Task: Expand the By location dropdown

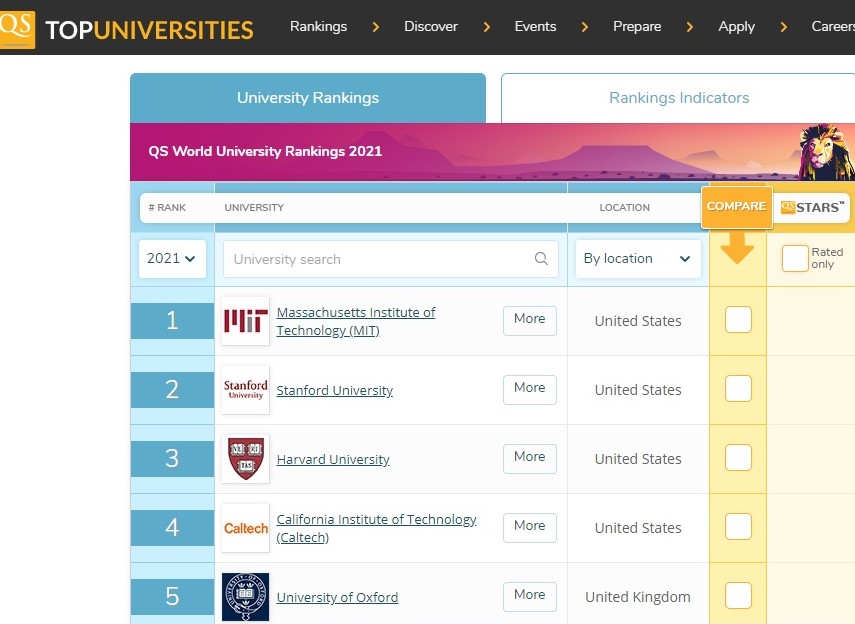Action: coord(637,259)
